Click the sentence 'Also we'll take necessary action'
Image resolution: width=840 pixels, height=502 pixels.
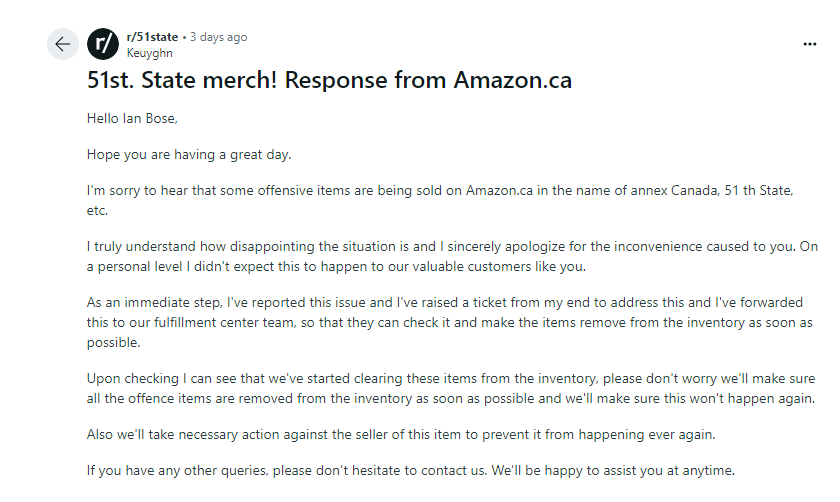[x=401, y=434]
